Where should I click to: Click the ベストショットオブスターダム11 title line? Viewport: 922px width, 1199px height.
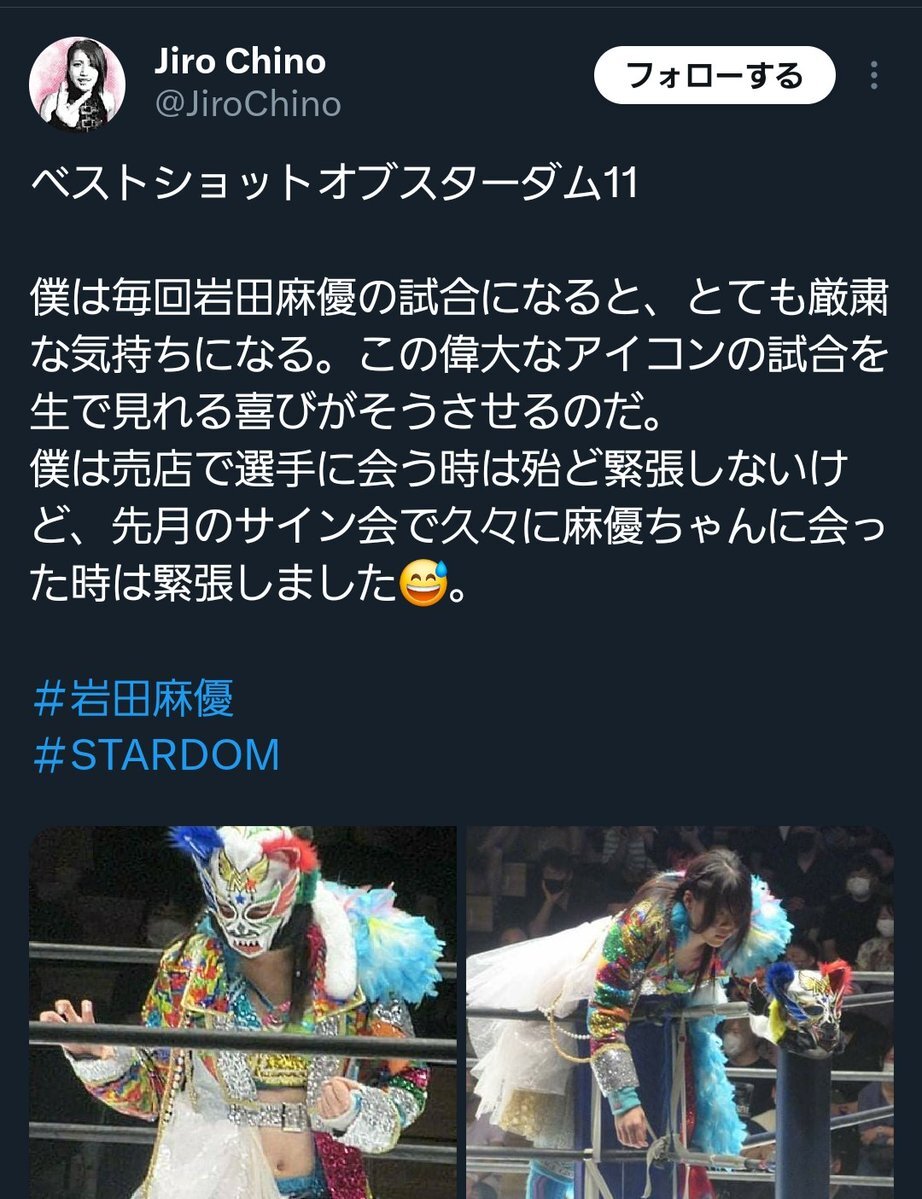(x=334, y=184)
